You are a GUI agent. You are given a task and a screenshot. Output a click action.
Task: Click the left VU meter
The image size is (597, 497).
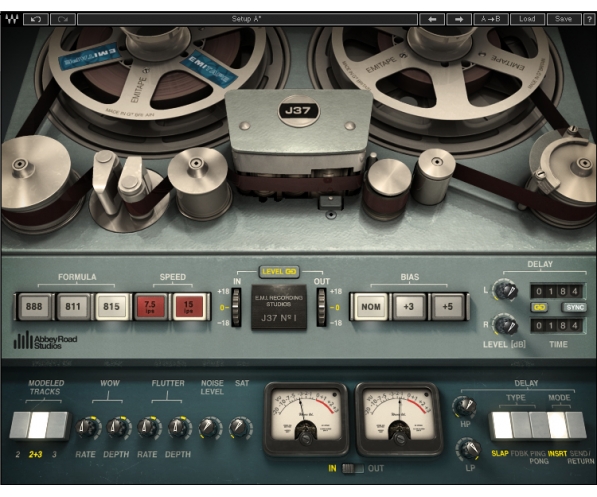(306, 419)
